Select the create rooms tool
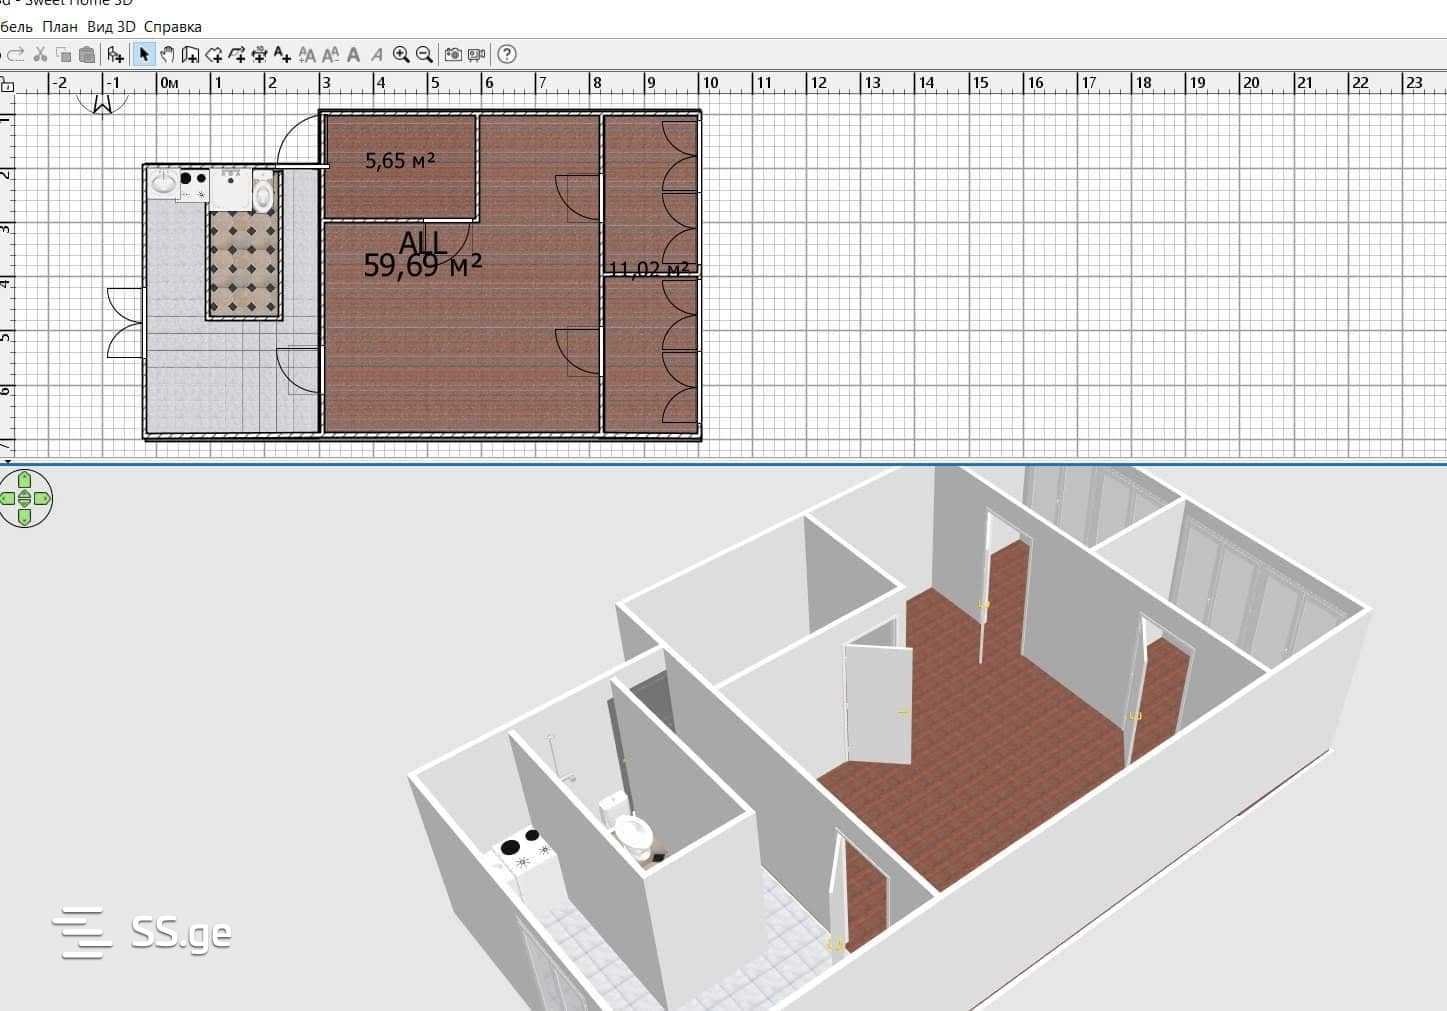 point(213,55)
